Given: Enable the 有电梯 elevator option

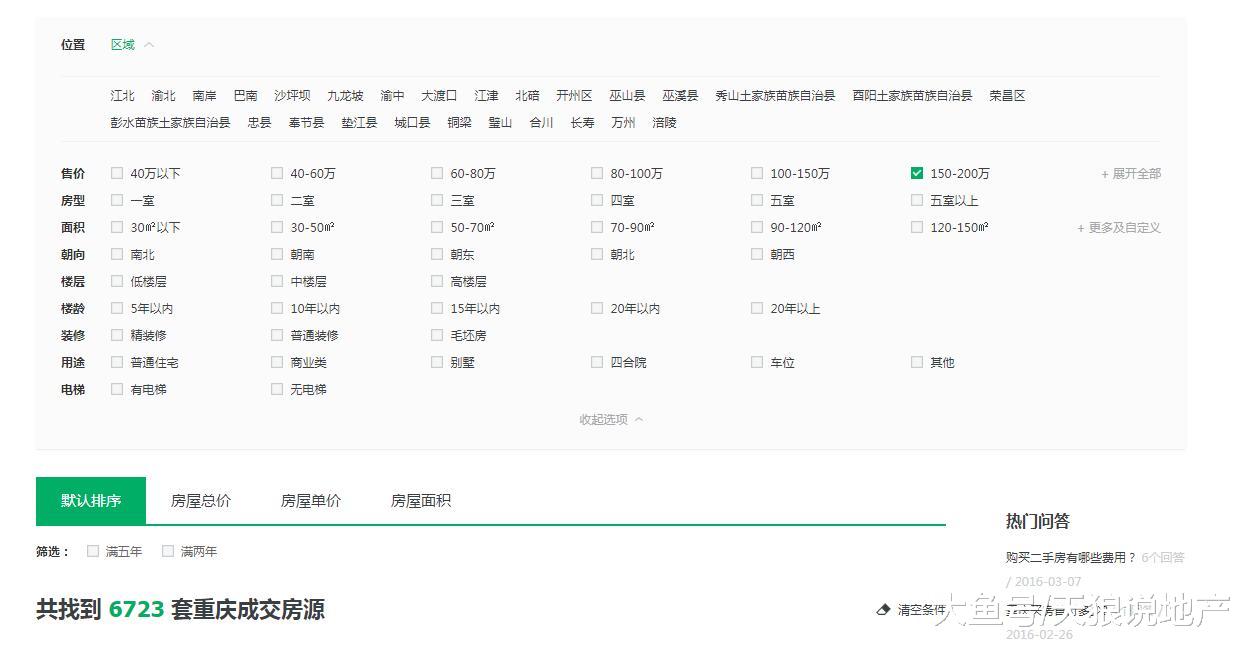Looking at the screenshot, I should point(117,389).
